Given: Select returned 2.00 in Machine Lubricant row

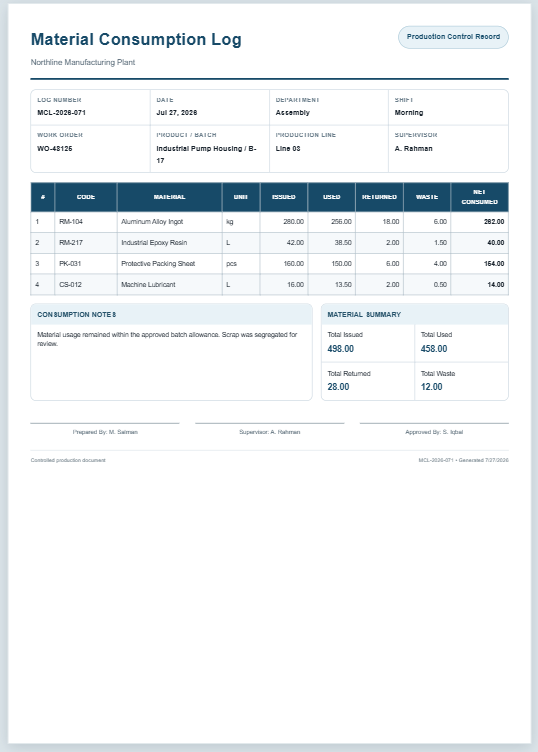Looking at the screenshot, I should coord(393,285).
